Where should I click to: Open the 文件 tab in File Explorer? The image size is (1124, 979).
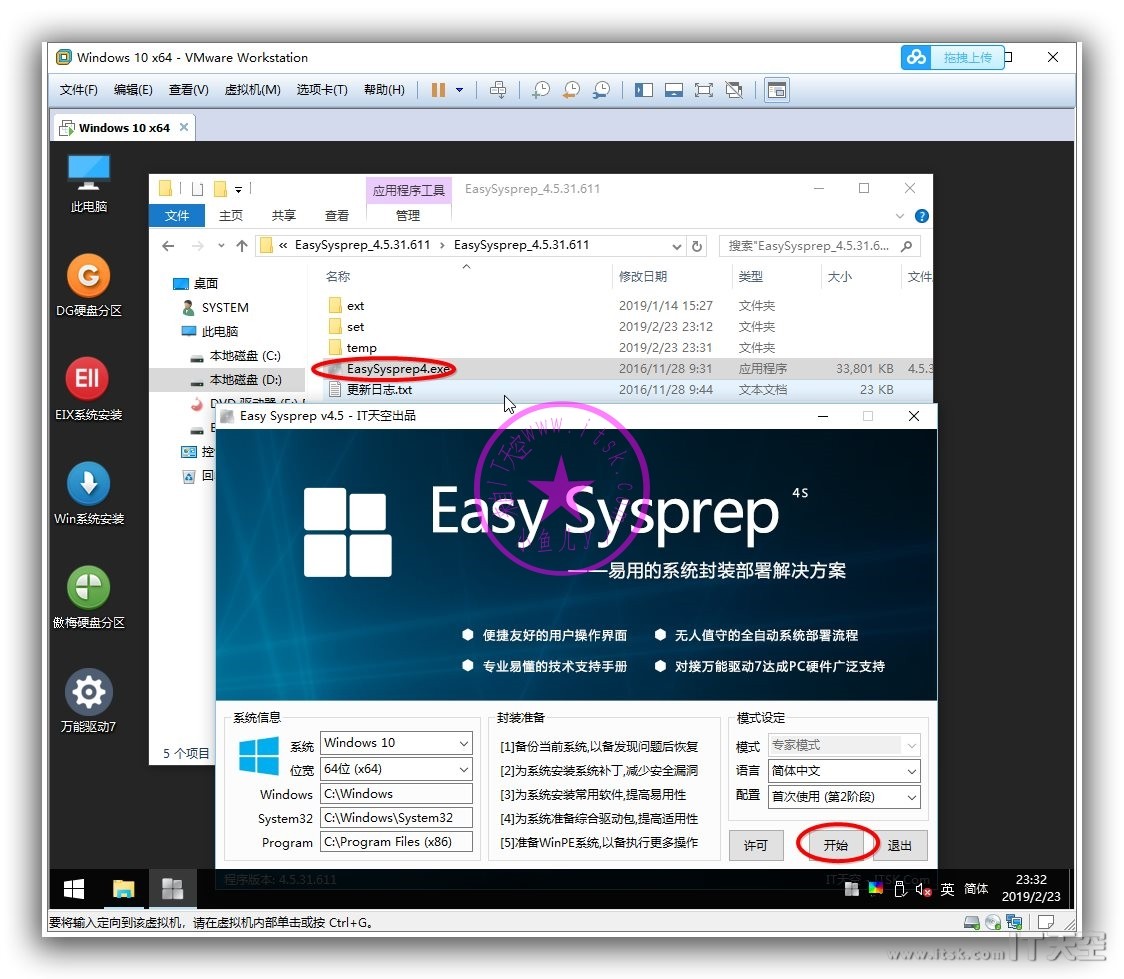point(177,215)
